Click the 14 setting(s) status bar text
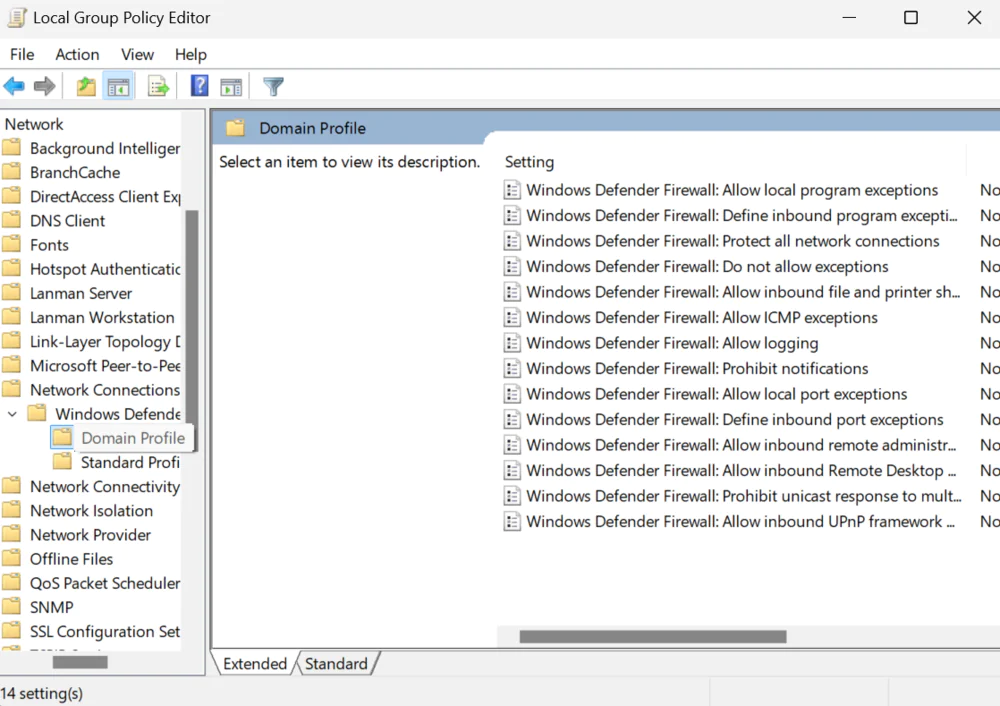 (41, 693)
